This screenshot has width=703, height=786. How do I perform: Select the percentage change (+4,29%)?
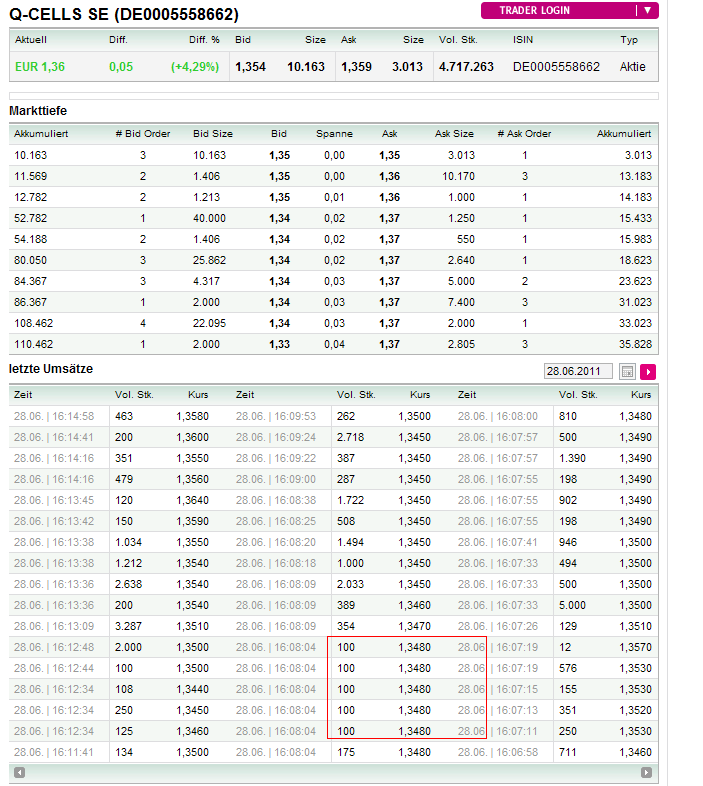[195, 67]
